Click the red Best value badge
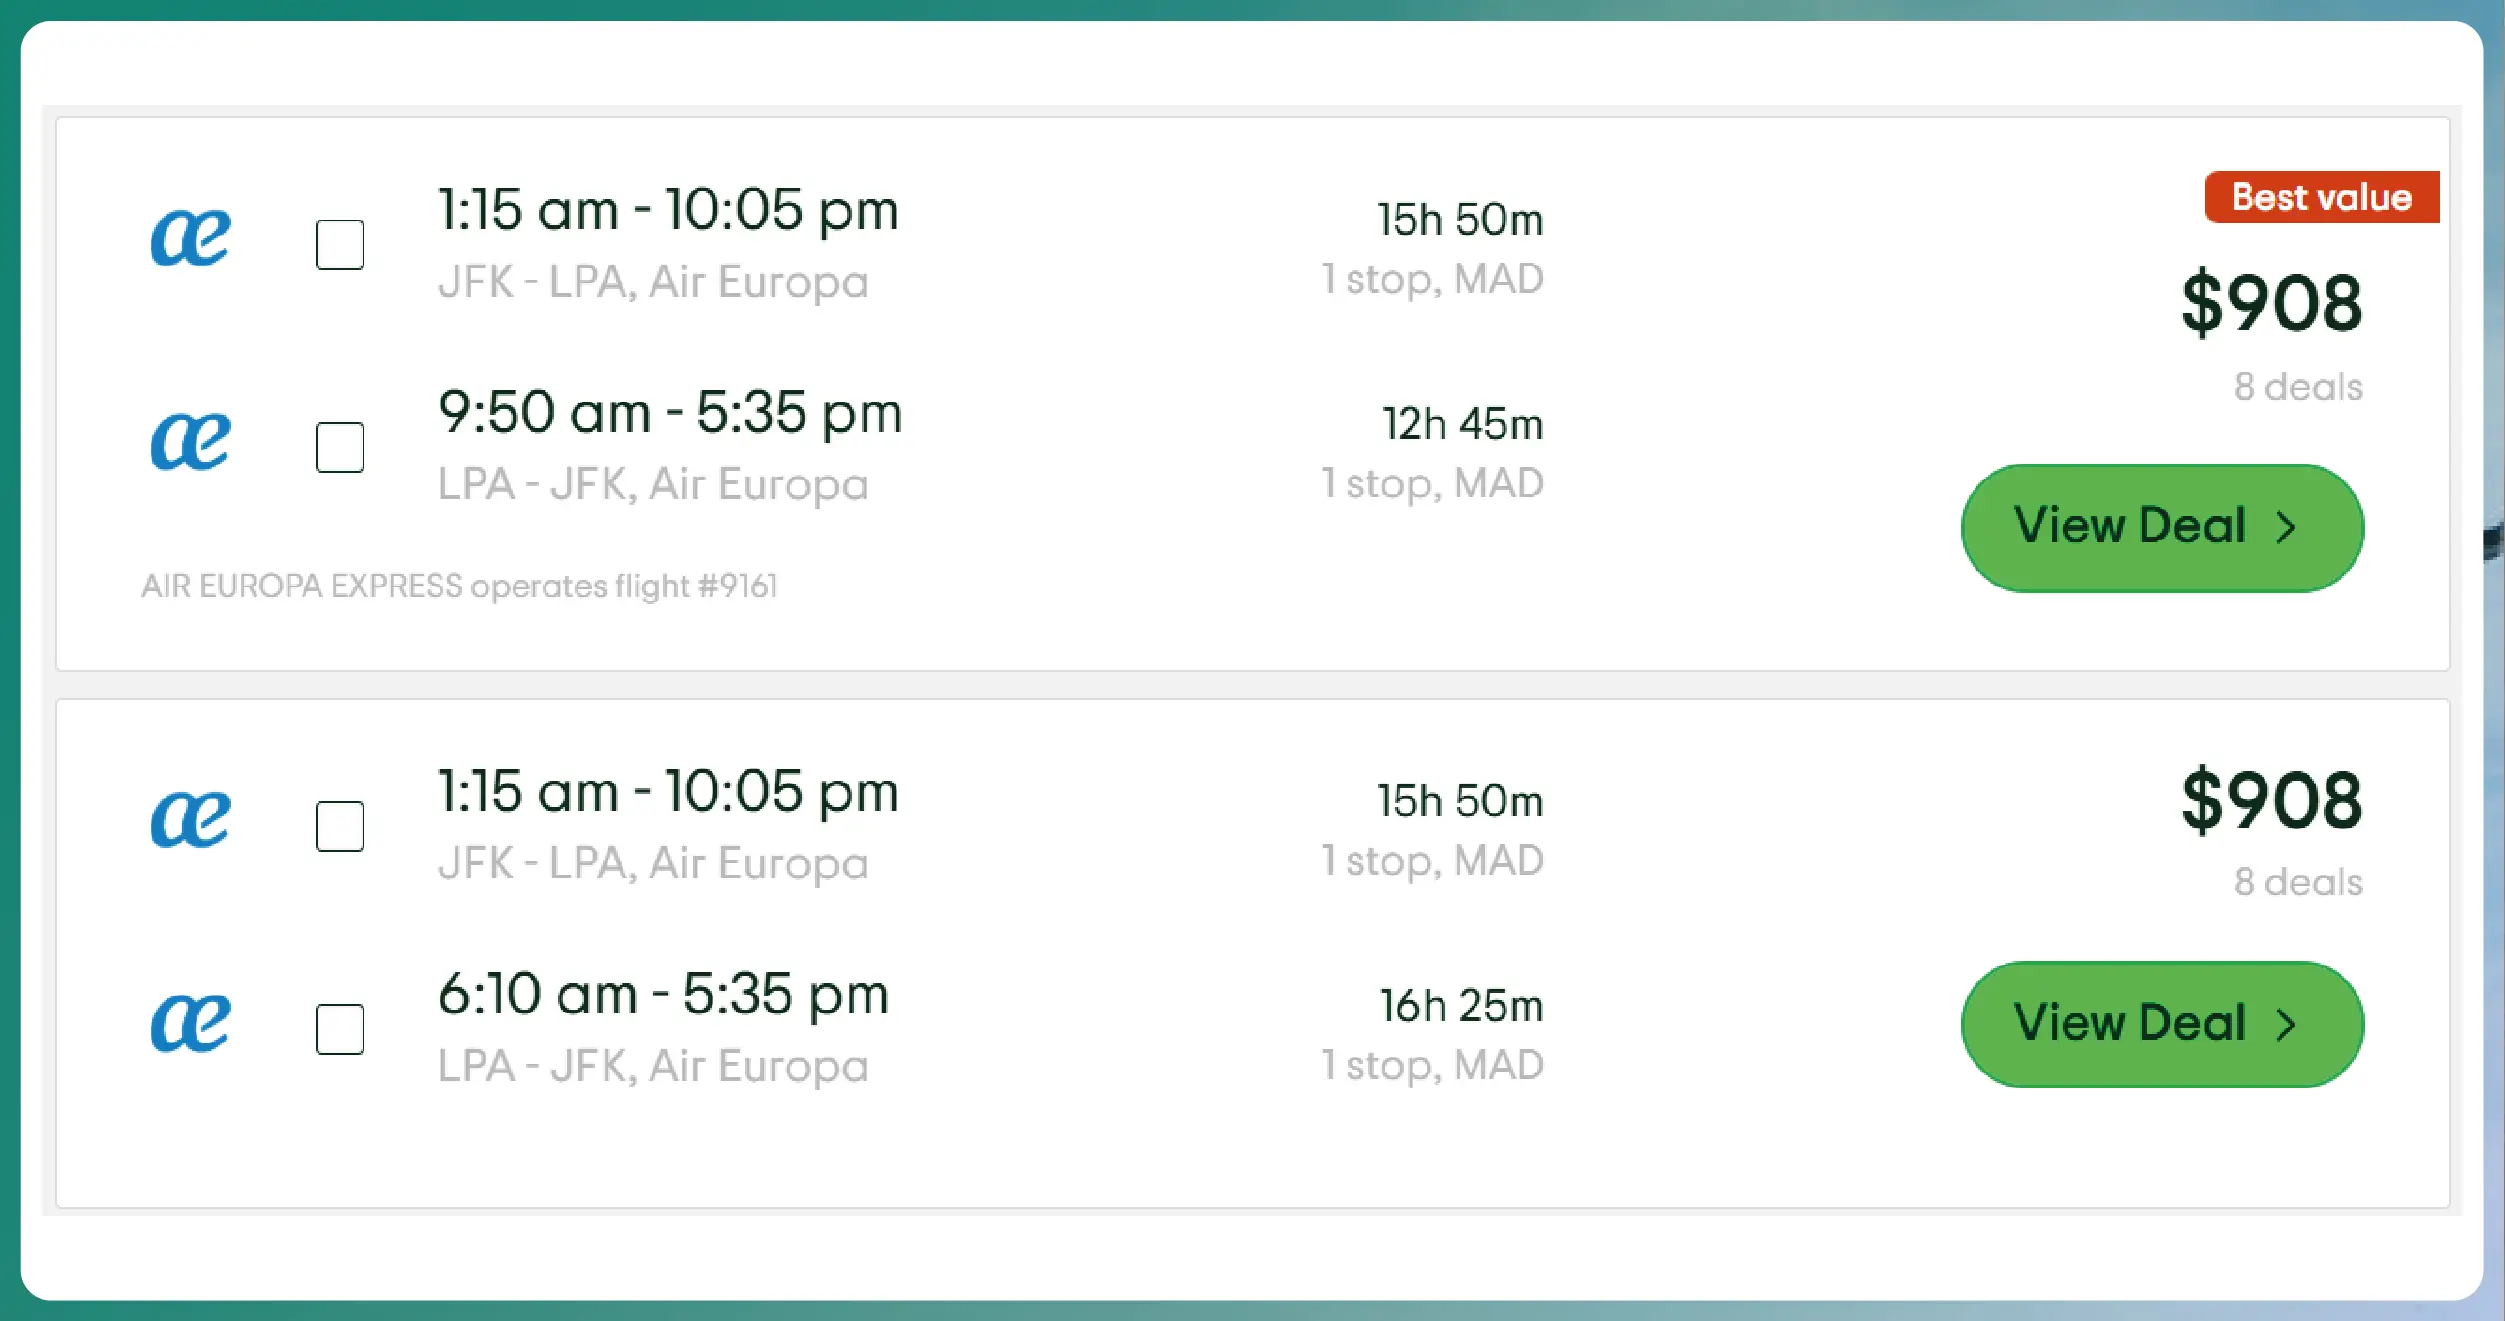 (2321, 197)
